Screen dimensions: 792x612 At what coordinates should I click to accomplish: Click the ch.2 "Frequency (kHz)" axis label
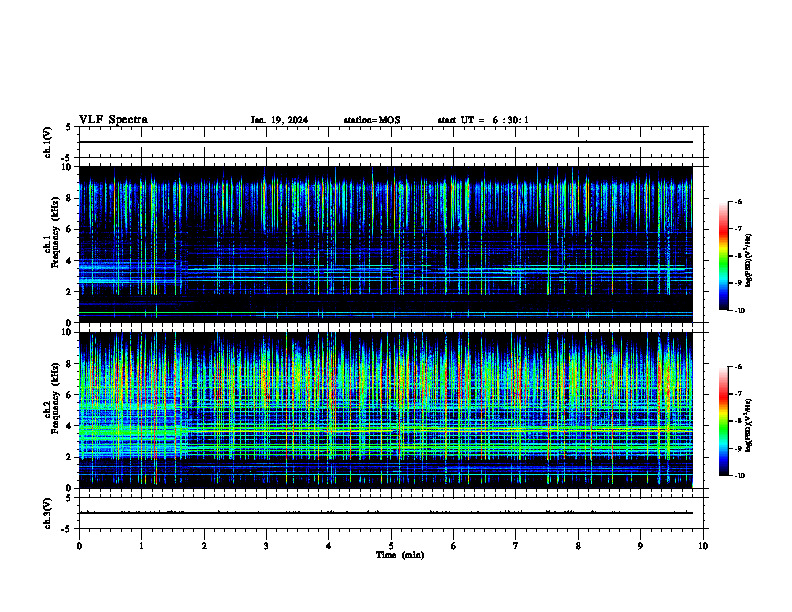tap(55, 398)
